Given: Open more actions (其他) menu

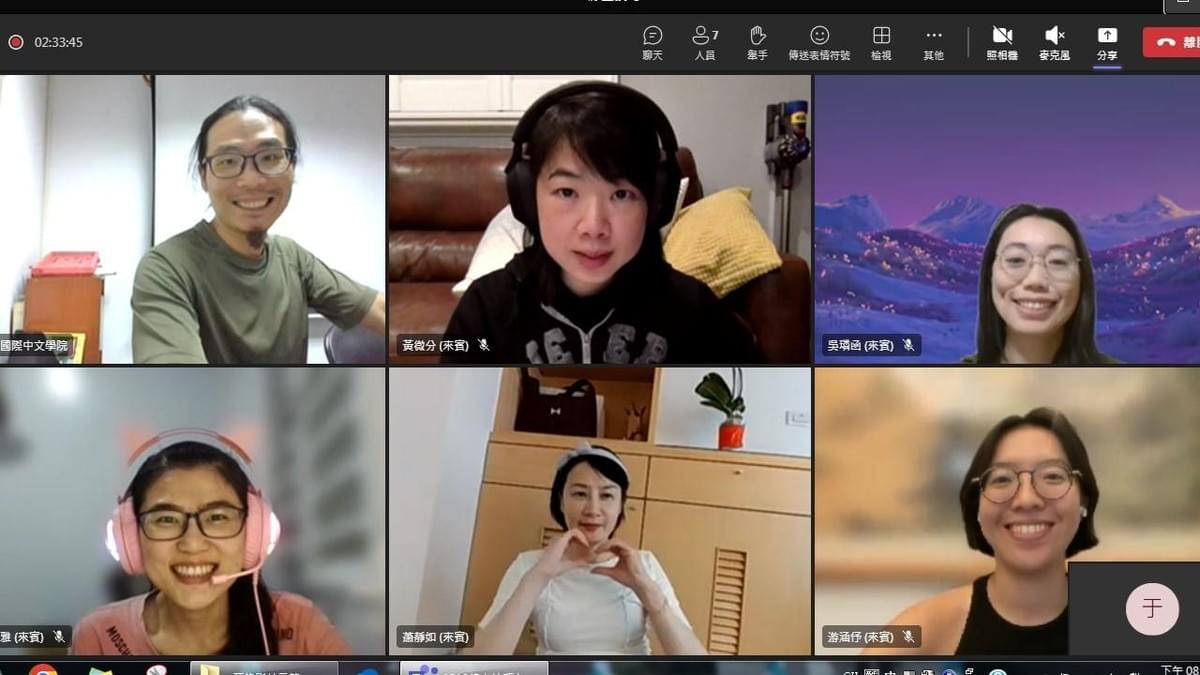Looking at the screenshot, I should (x=933, y=43).
